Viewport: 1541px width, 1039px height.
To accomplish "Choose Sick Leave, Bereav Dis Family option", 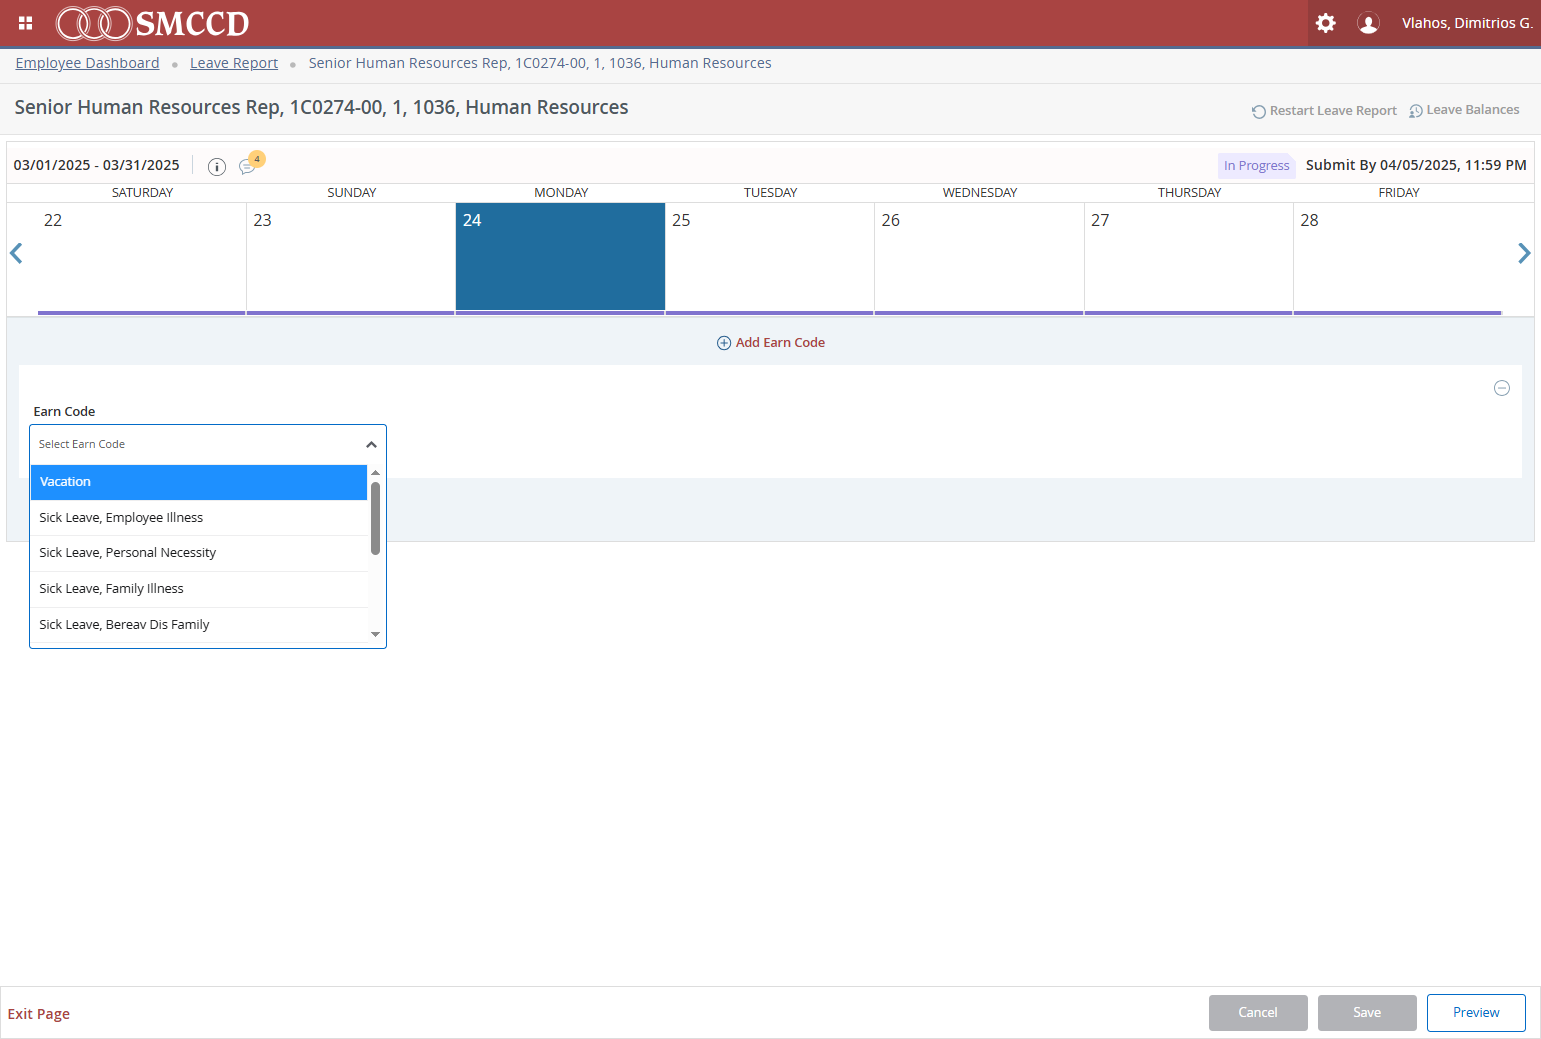I will pyautogui.click(x=199, y=625).
